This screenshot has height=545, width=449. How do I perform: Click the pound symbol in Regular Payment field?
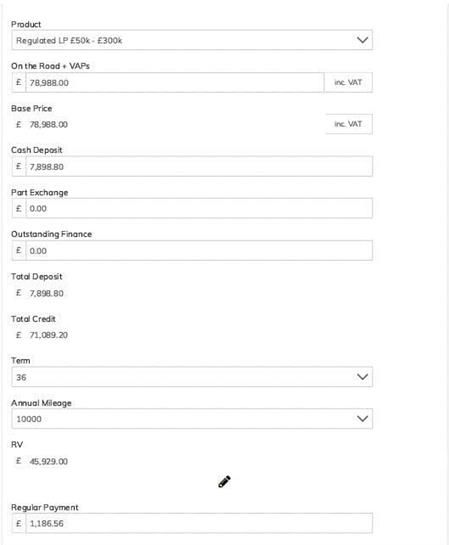(x=19, y=523)
